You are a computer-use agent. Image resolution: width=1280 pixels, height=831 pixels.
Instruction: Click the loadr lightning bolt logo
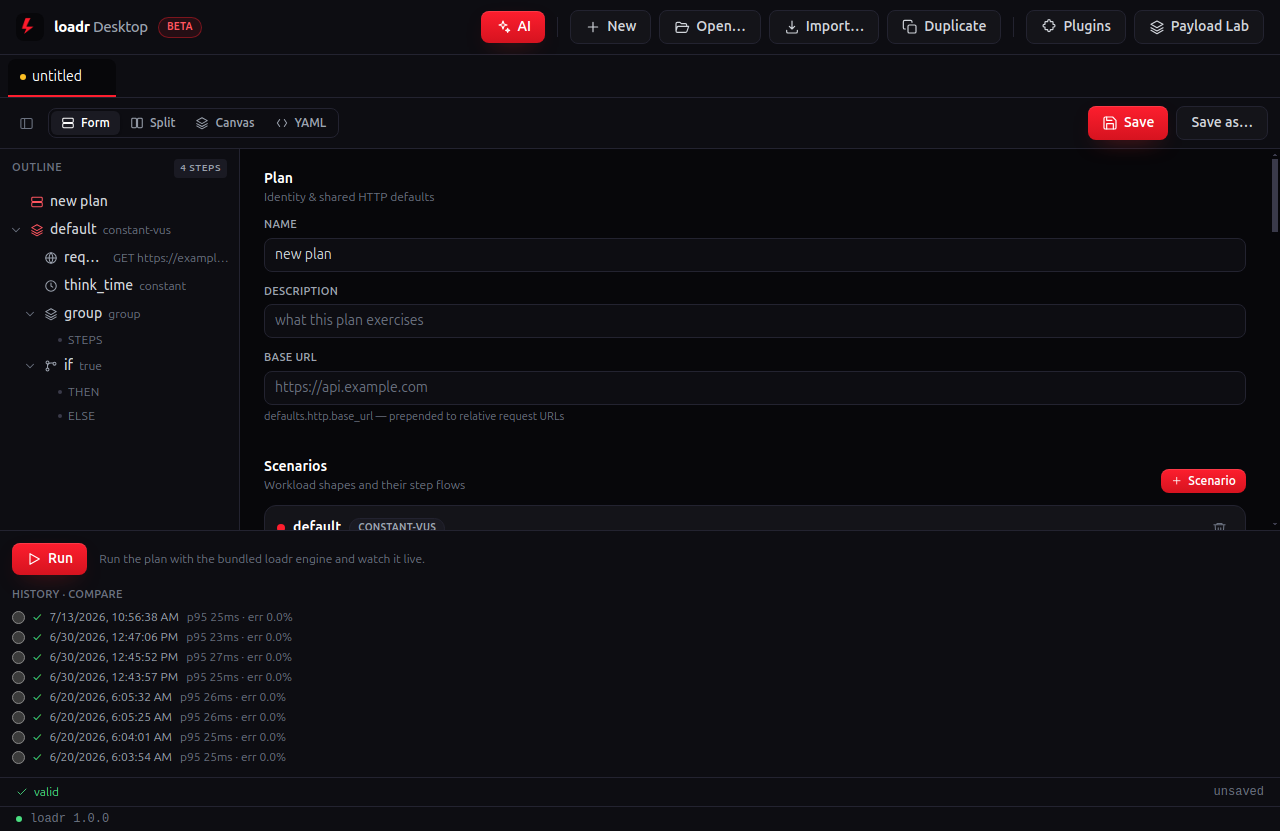[29, 27]
